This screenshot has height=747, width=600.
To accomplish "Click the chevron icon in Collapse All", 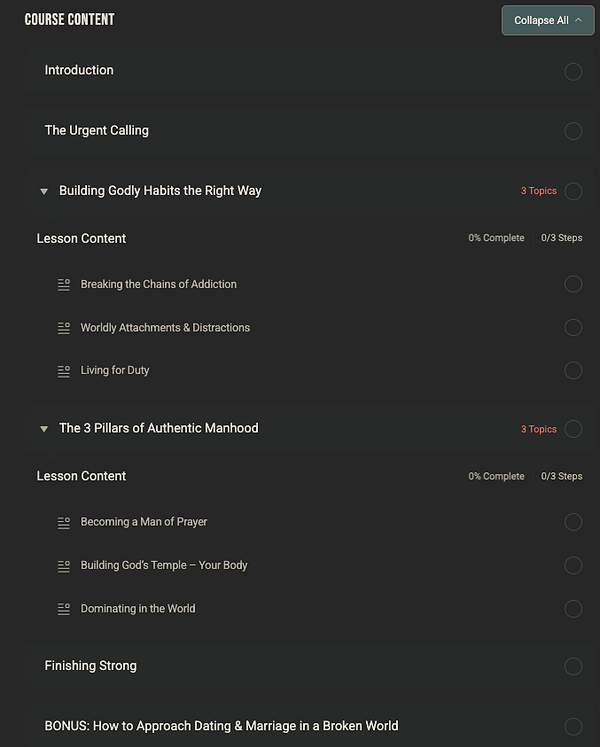I will (578, 20).
